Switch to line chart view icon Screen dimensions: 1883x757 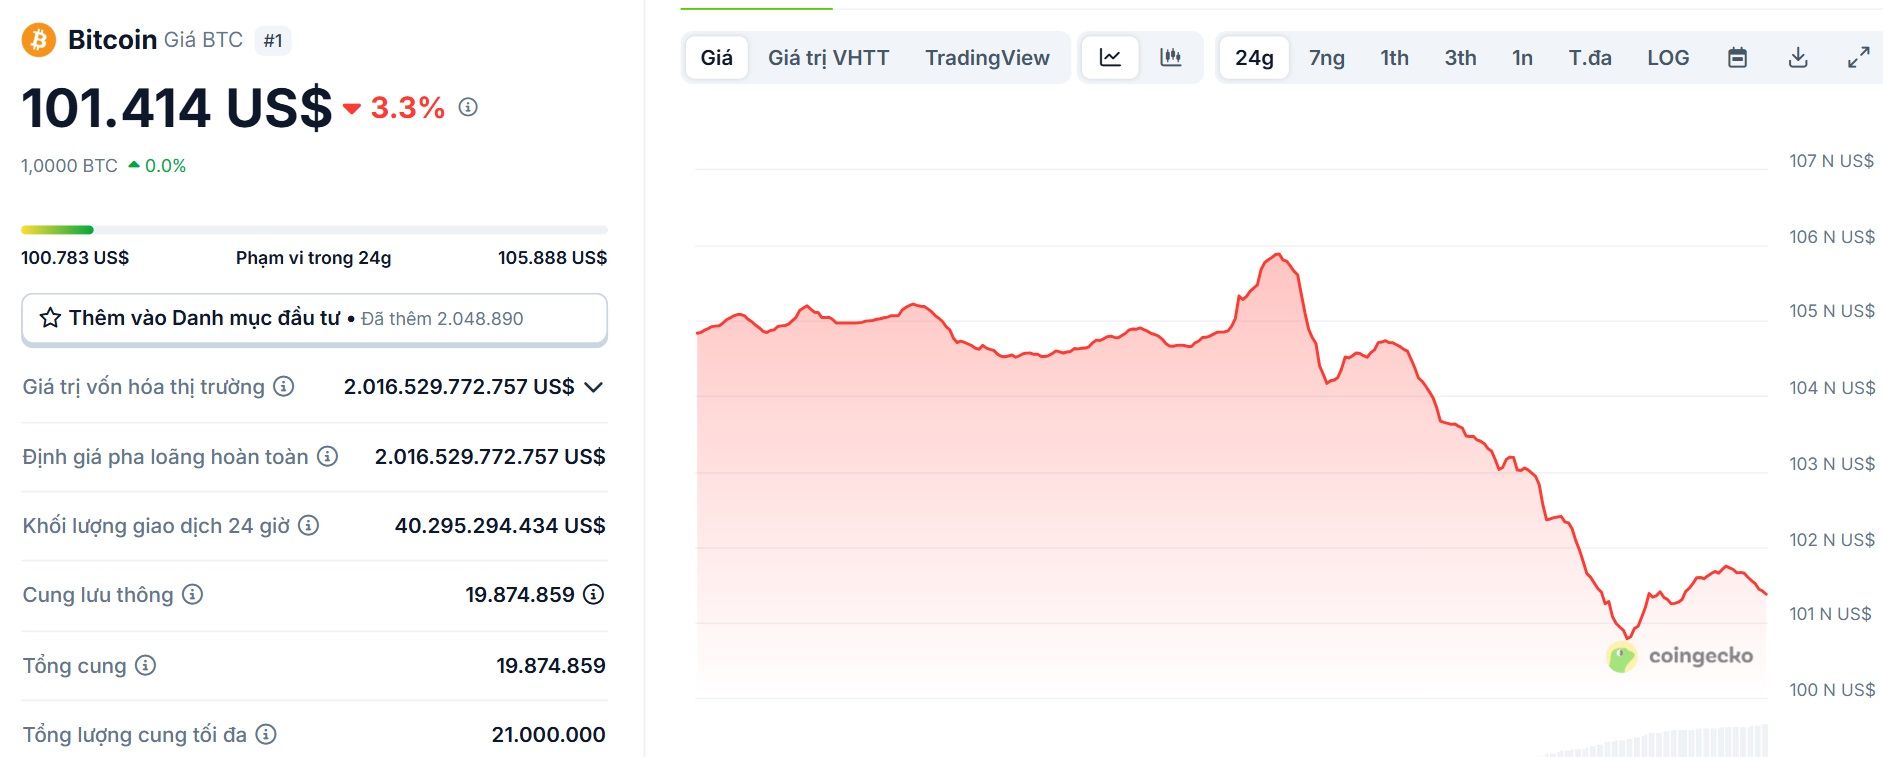point(1110,57)
